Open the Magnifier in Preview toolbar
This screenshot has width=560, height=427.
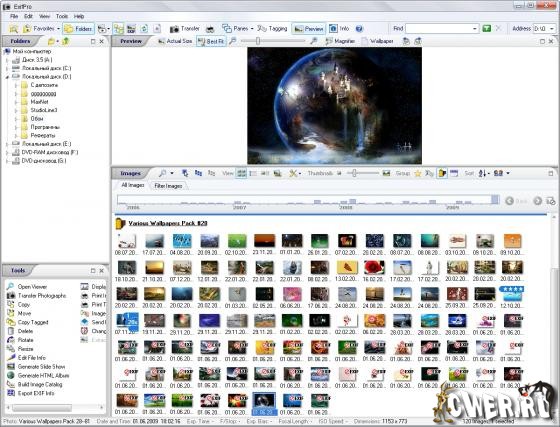click(x=340, y=41)
